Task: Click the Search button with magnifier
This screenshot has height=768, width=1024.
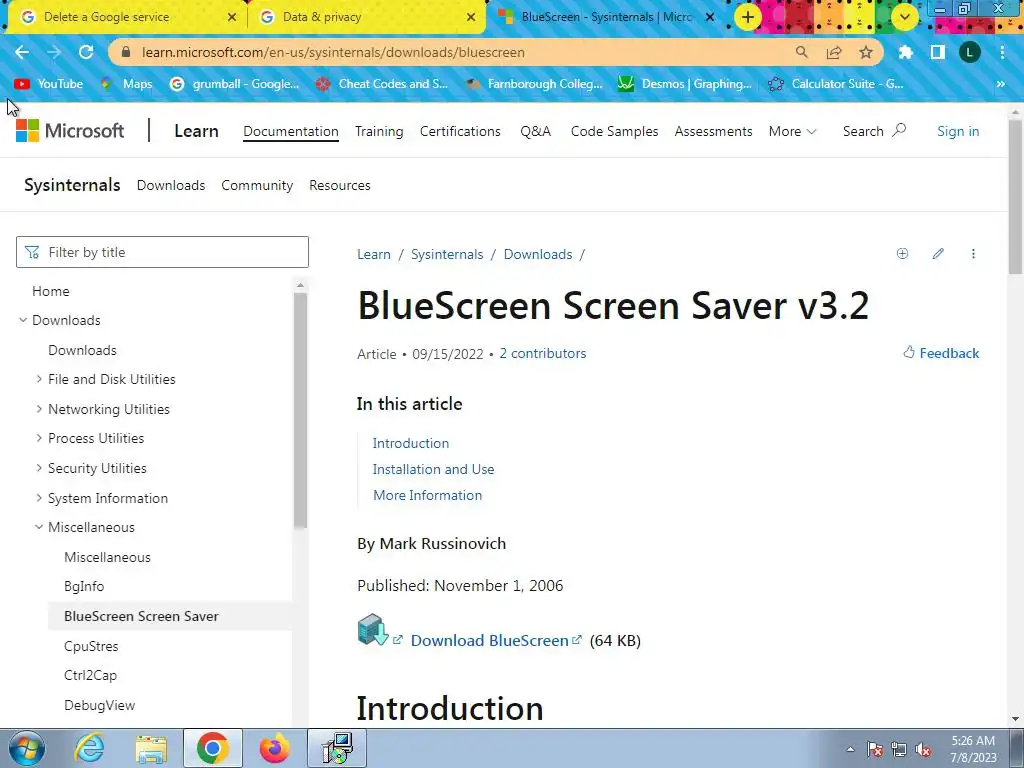Action: tap(874, 131)
